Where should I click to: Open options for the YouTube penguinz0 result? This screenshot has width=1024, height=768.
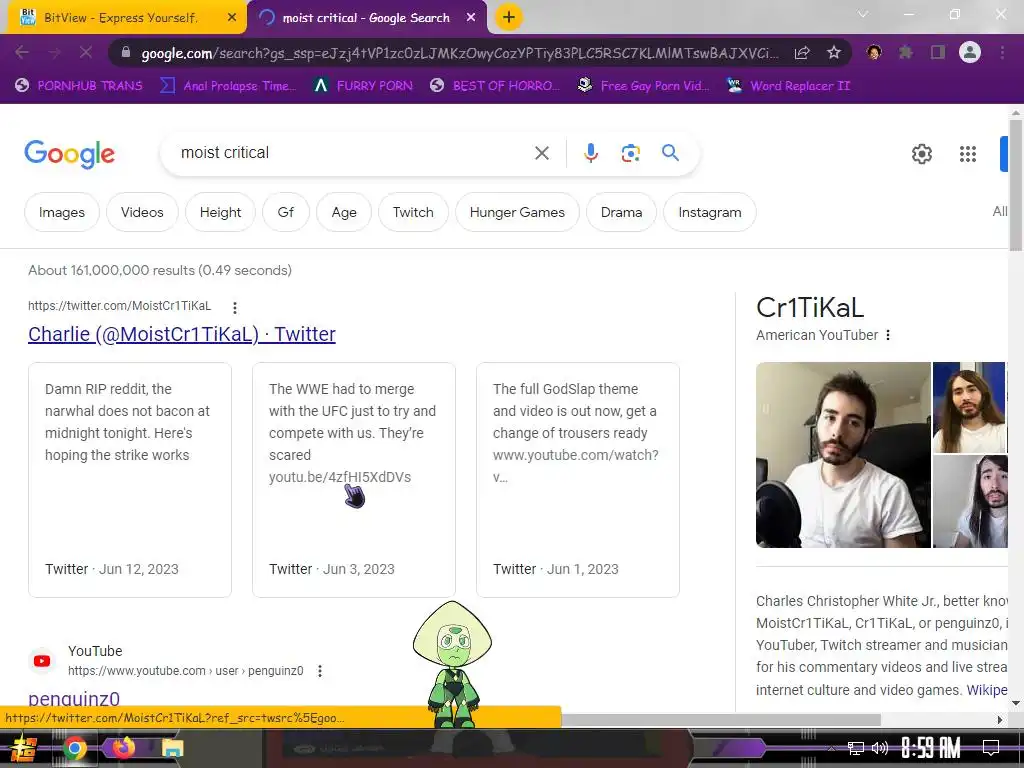click(x=320, y=671)
